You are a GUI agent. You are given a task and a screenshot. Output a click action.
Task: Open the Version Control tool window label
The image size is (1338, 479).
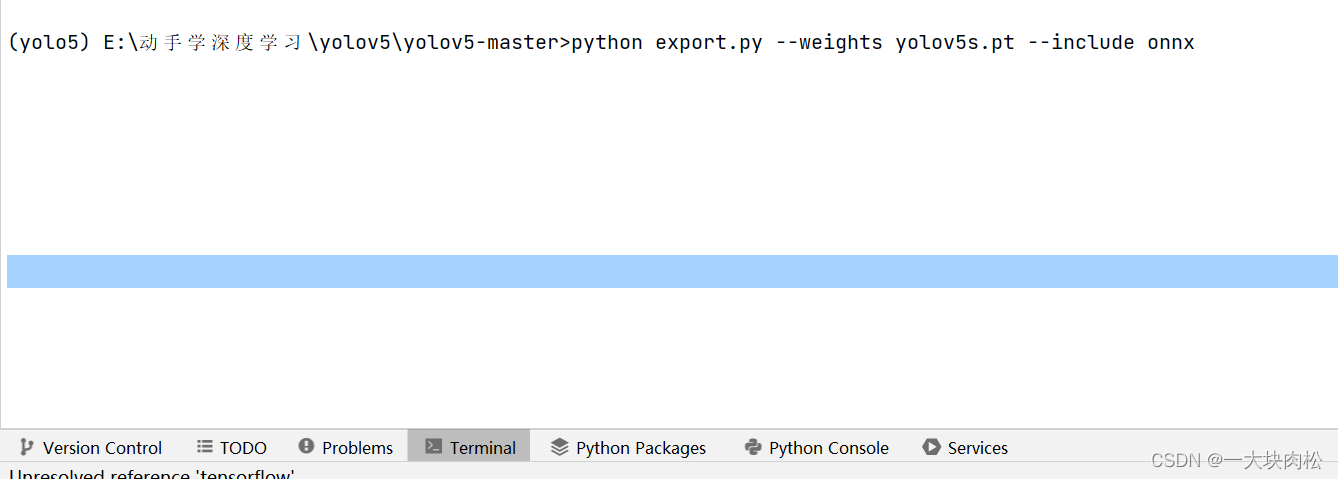pos(102,448)
